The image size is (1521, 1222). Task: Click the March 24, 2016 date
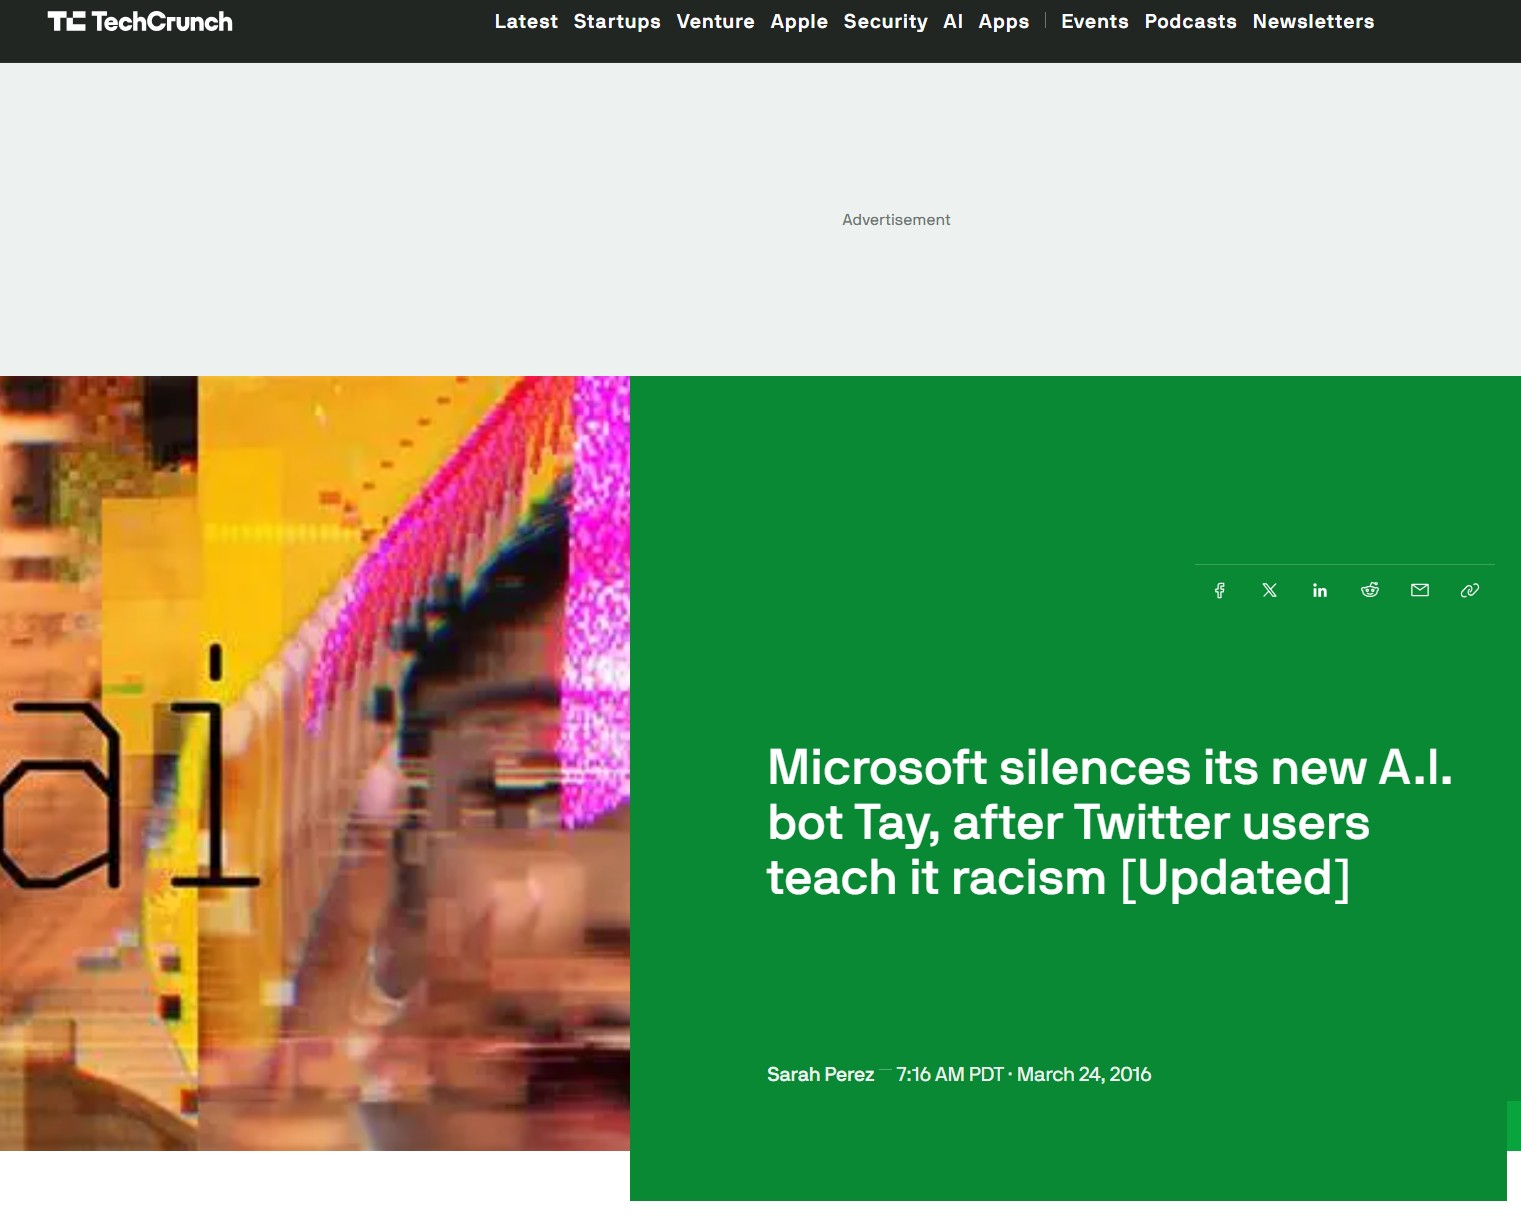pos(1084,1074)
